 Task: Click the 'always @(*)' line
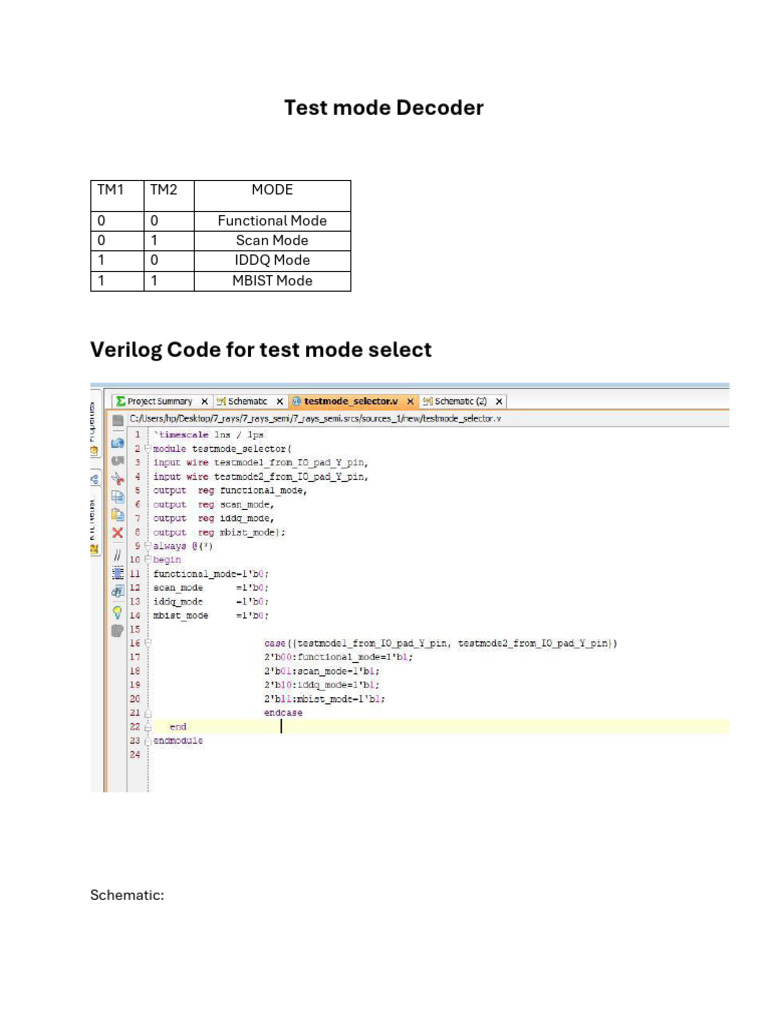point(183,546)
